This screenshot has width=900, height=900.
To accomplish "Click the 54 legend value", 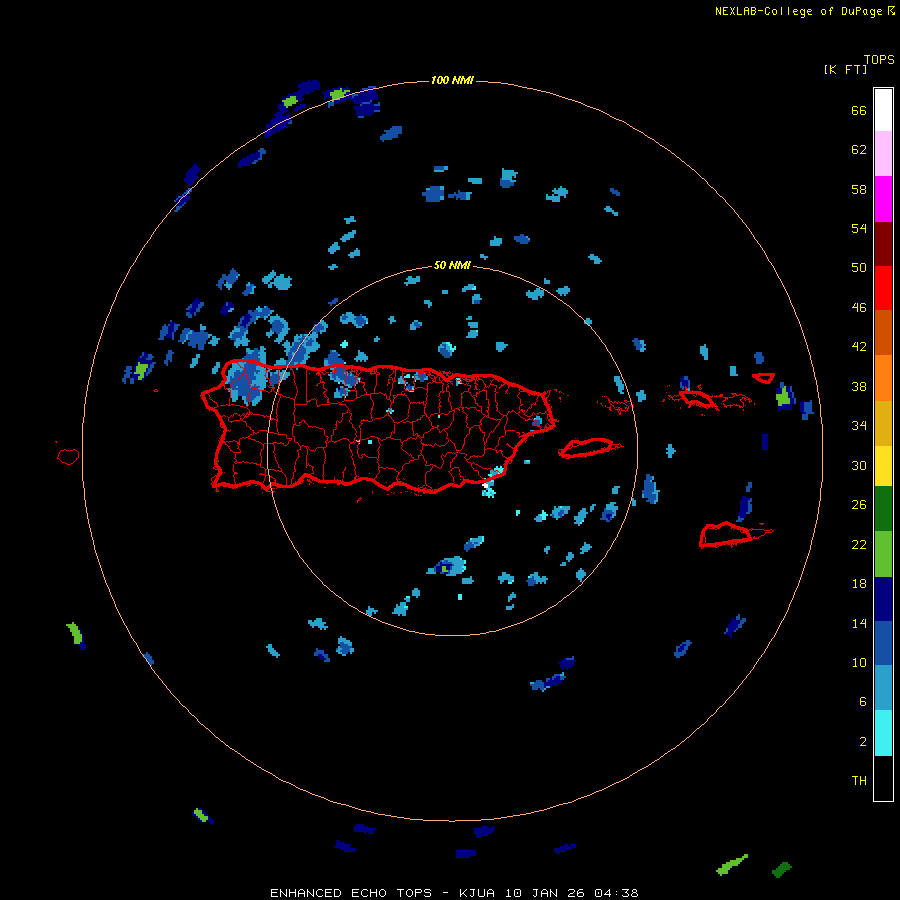I will point(859,228).
